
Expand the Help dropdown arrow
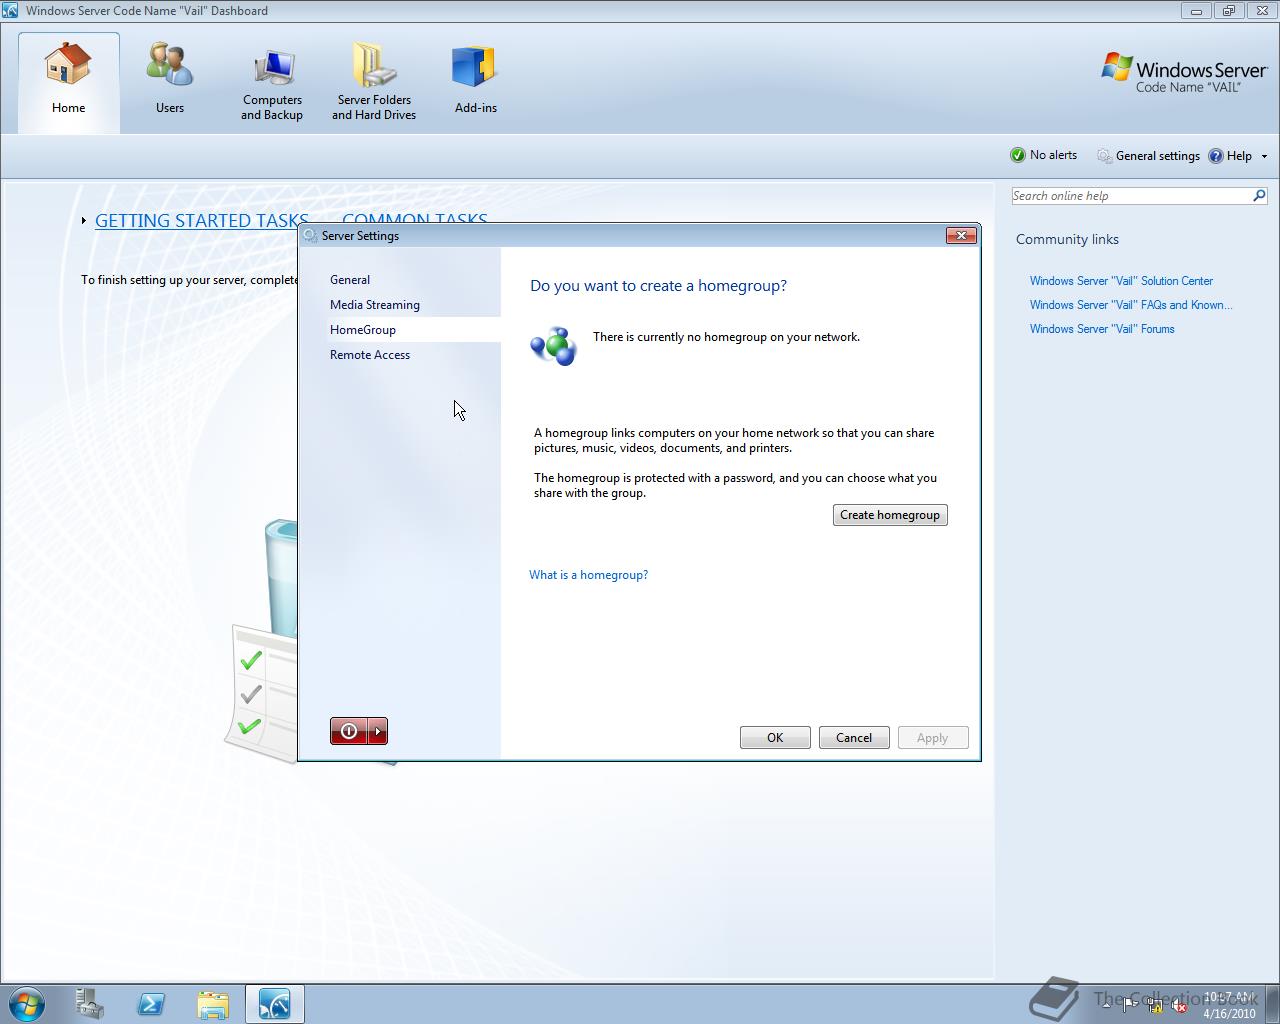[1264, 156]
